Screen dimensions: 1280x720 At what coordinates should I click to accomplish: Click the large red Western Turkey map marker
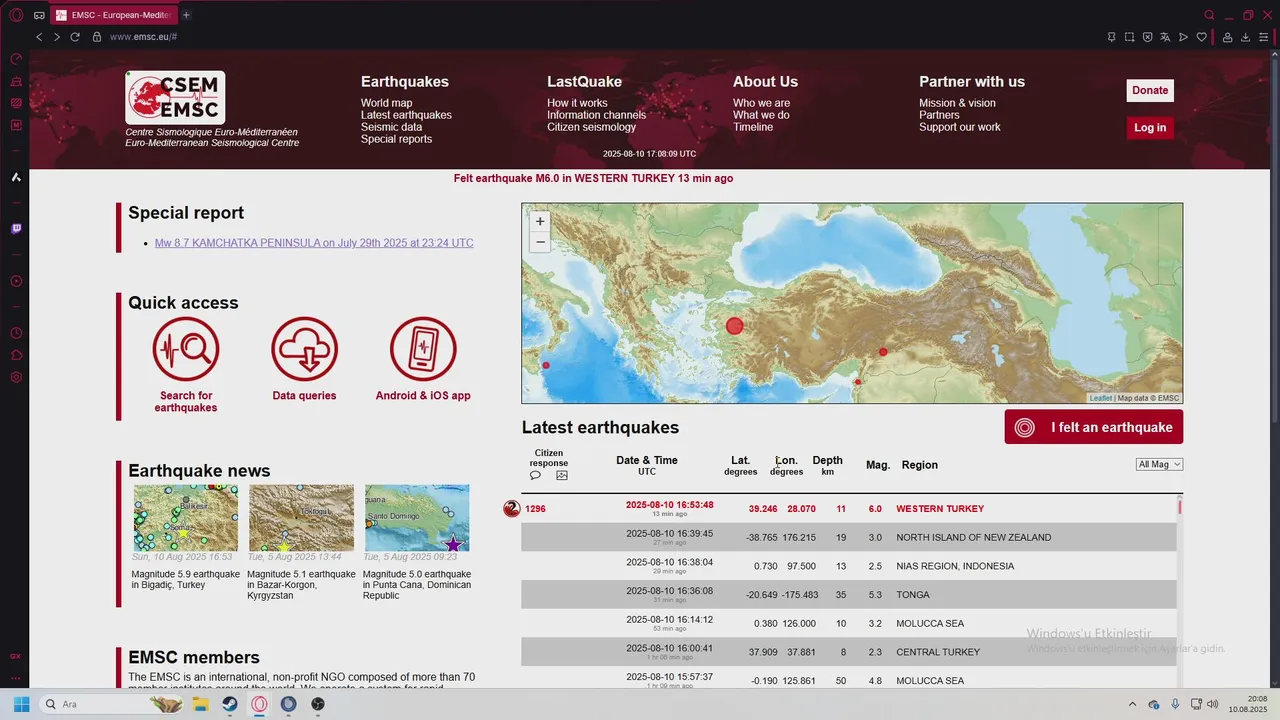tap(735, 325)
